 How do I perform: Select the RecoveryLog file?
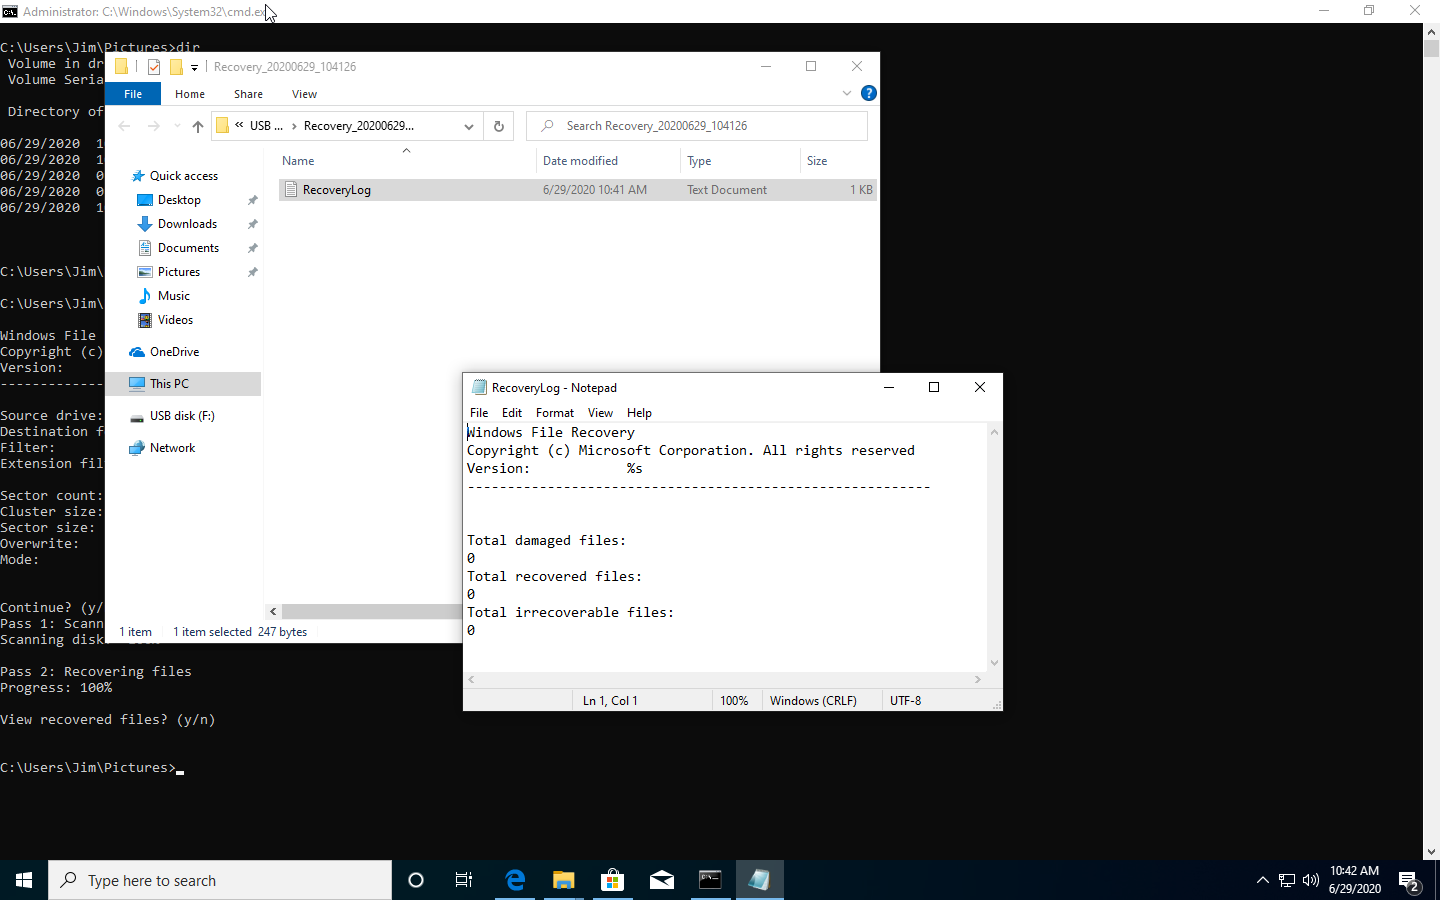[x=578, y=190]
